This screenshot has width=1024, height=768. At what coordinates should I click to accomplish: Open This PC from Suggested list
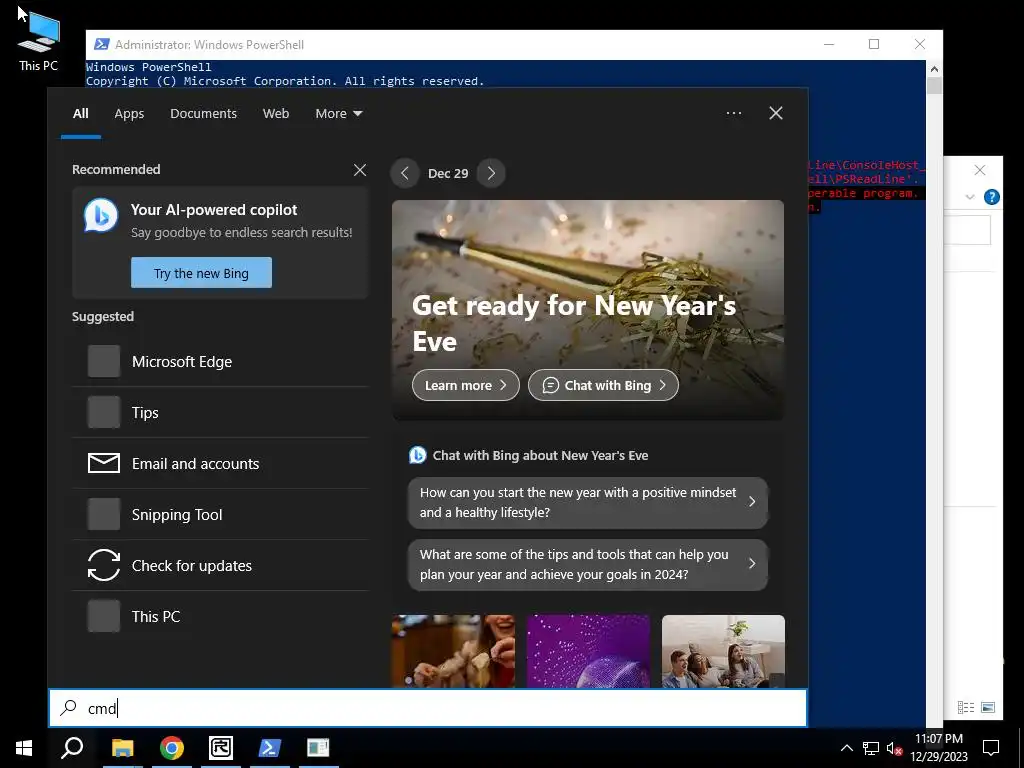[220, 616]
